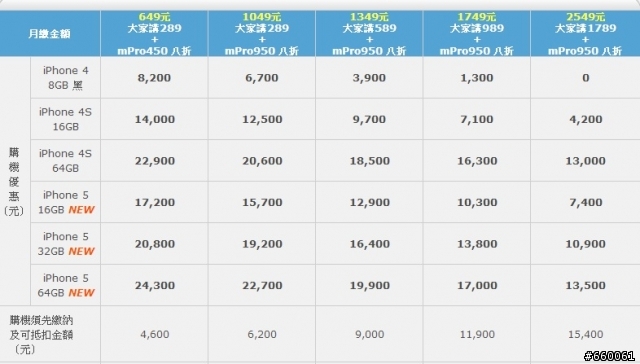Click the NEW badge for iPhone 5 32GB

coord(81,251)
